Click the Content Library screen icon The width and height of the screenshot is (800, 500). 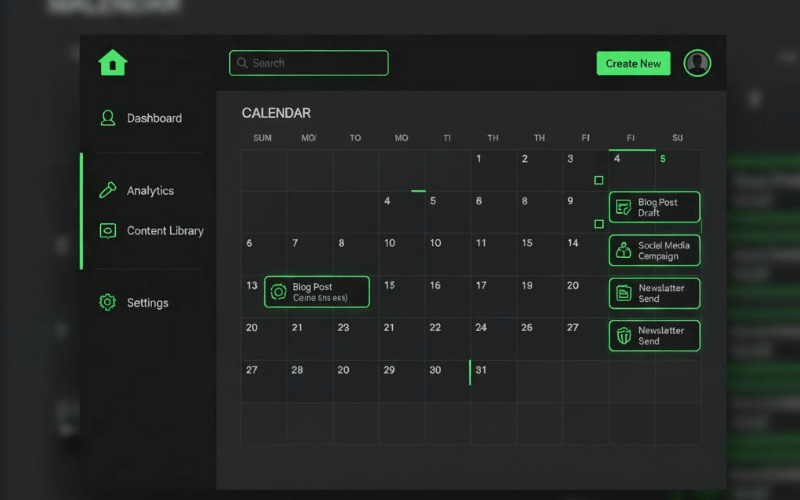click(x=108, y=231)
